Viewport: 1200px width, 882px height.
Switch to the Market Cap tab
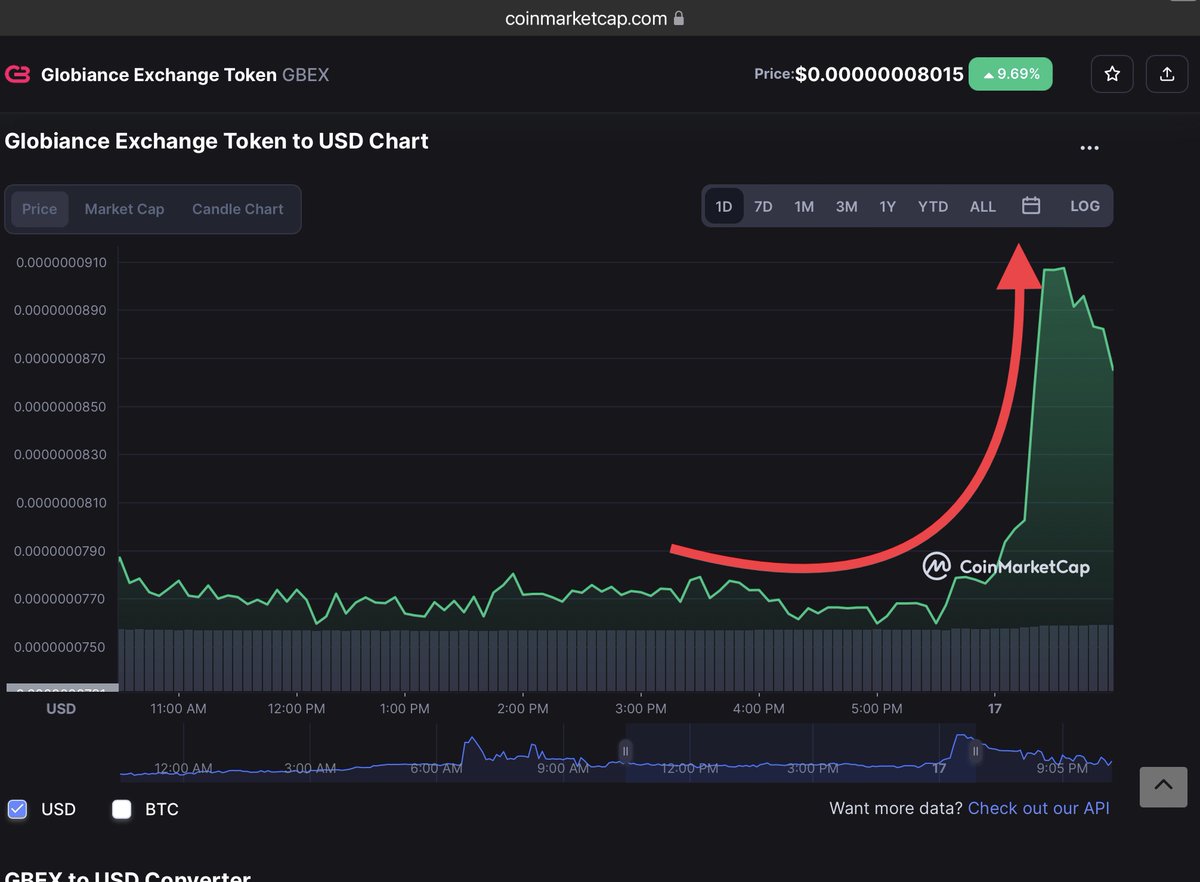(x=124, y=209)
